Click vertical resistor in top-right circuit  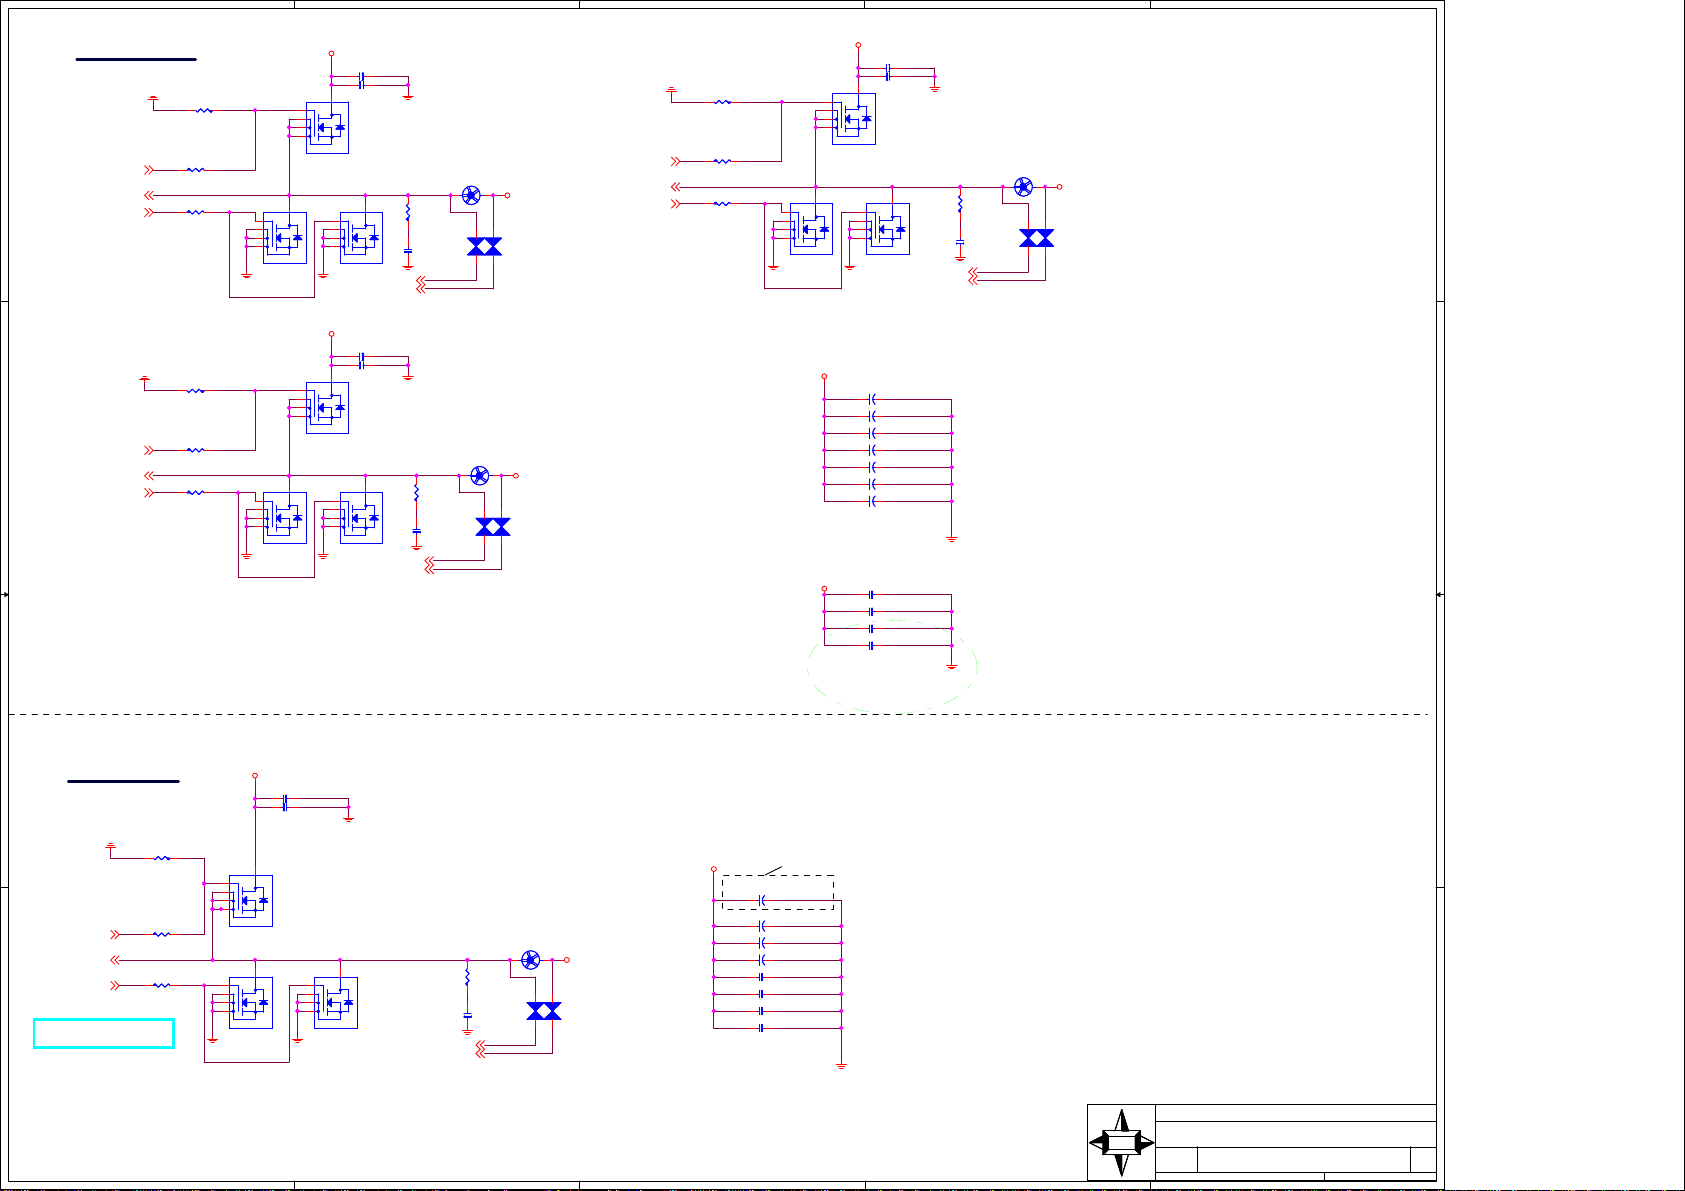[960, 203]
